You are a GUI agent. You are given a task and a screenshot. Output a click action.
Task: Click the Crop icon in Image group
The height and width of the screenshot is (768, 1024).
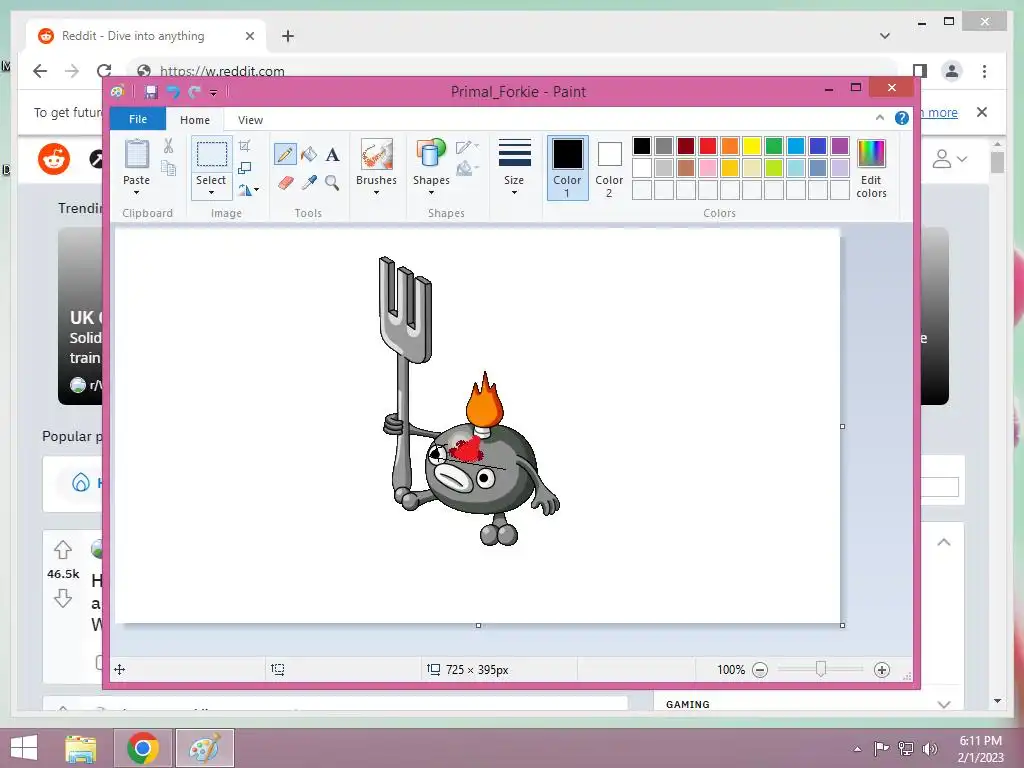244,146
